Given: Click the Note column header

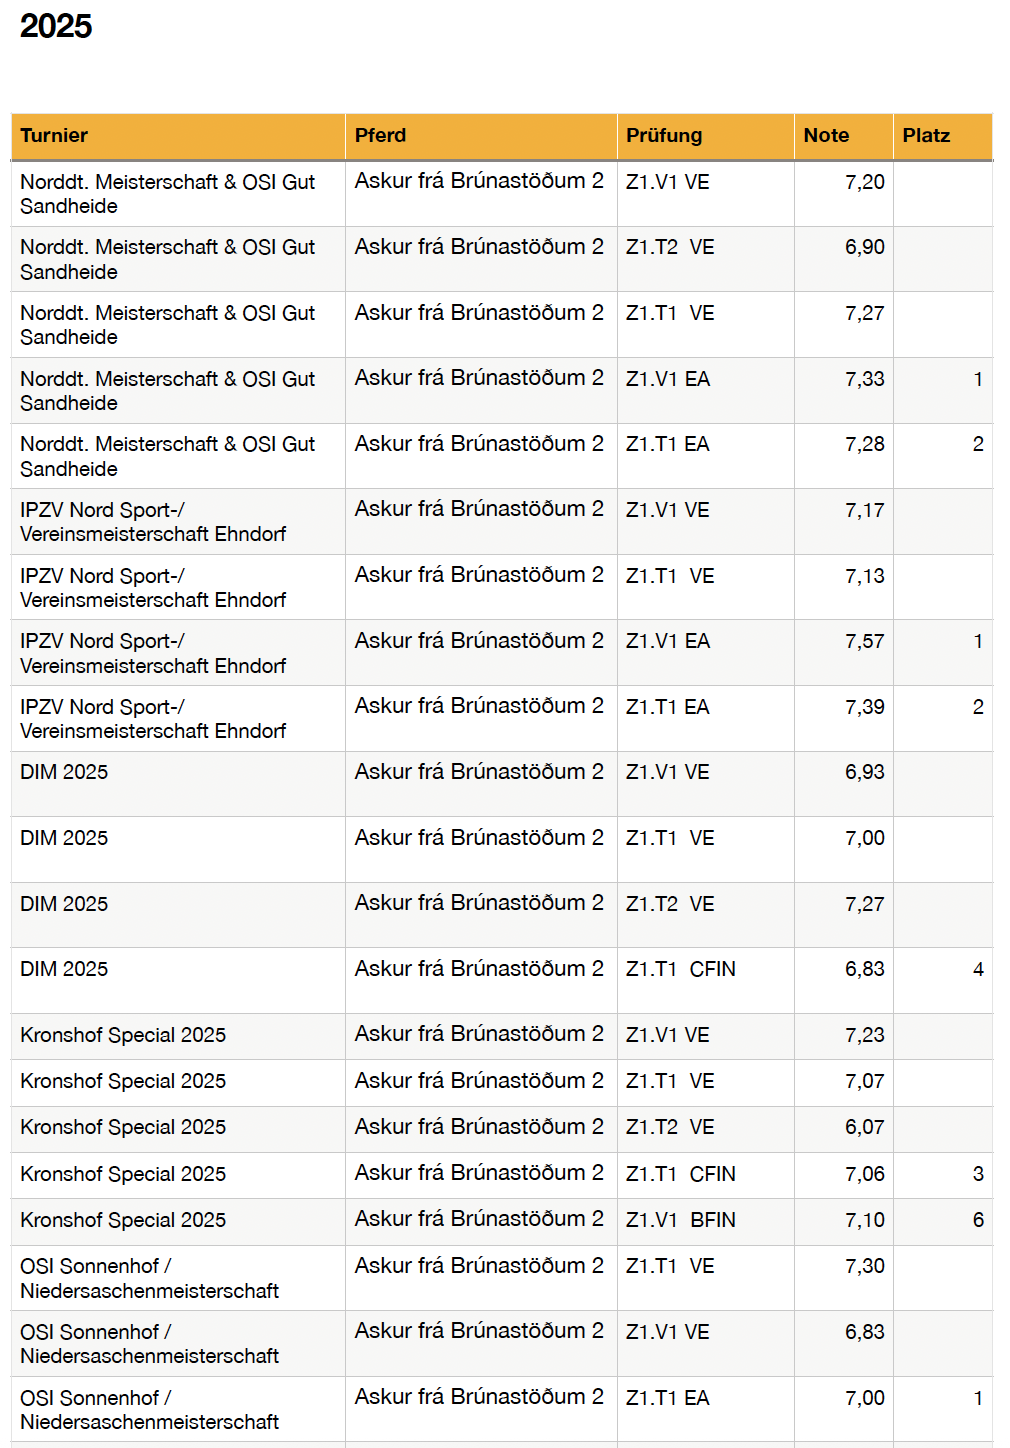Looking at the screenshot, I should click(x=826, y=136).
